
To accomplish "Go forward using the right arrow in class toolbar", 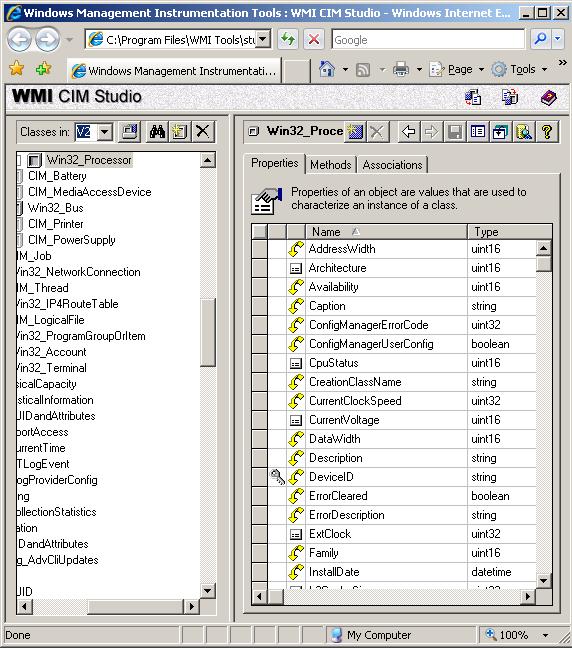I will coord(431,132).
